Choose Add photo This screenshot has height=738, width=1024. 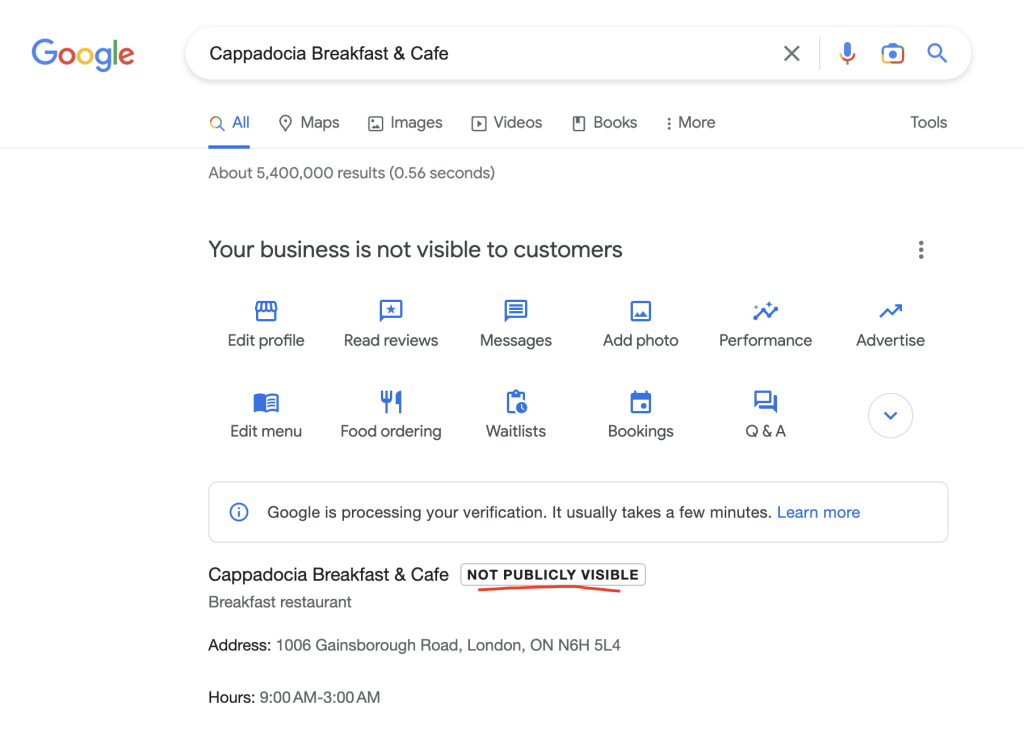[x=640, y=325]
